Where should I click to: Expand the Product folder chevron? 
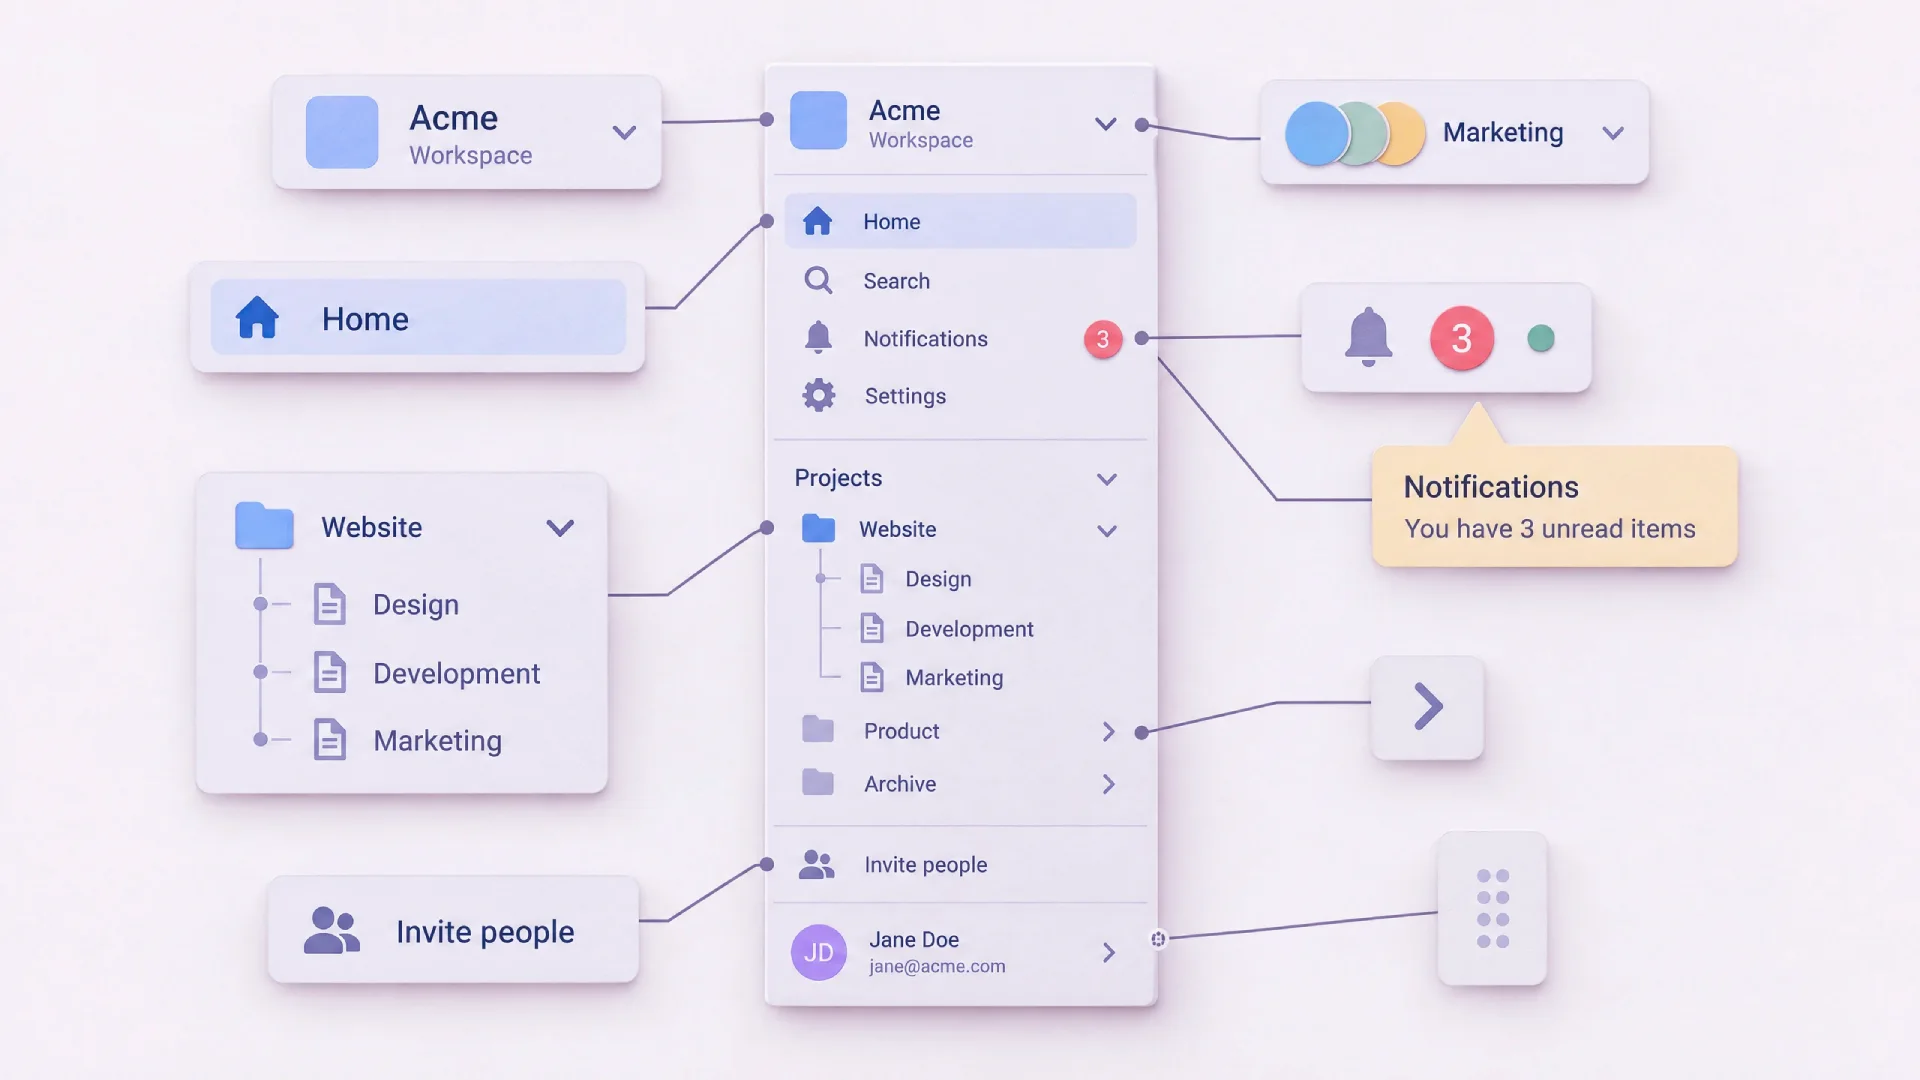point(1108,732)
